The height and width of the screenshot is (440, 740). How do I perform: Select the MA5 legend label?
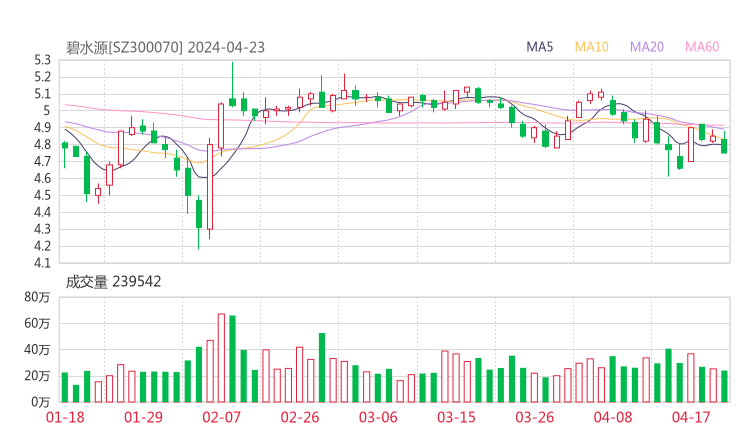[539, 47]
